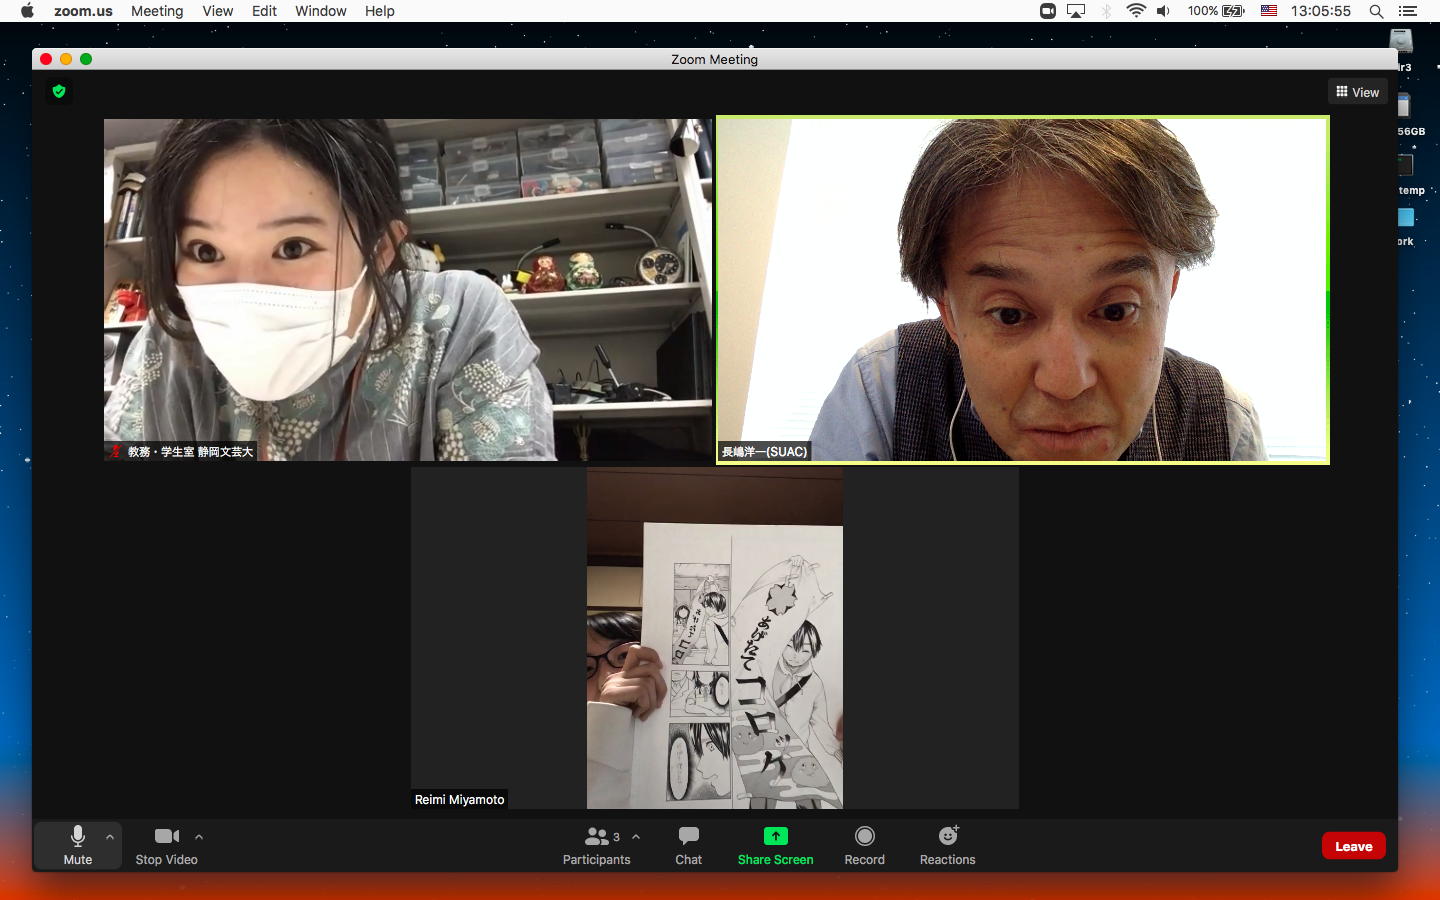This screenshot has height=900, width=1440.
Task: Click the Reimi Miyamoto name label
Action: click(460, 800)
